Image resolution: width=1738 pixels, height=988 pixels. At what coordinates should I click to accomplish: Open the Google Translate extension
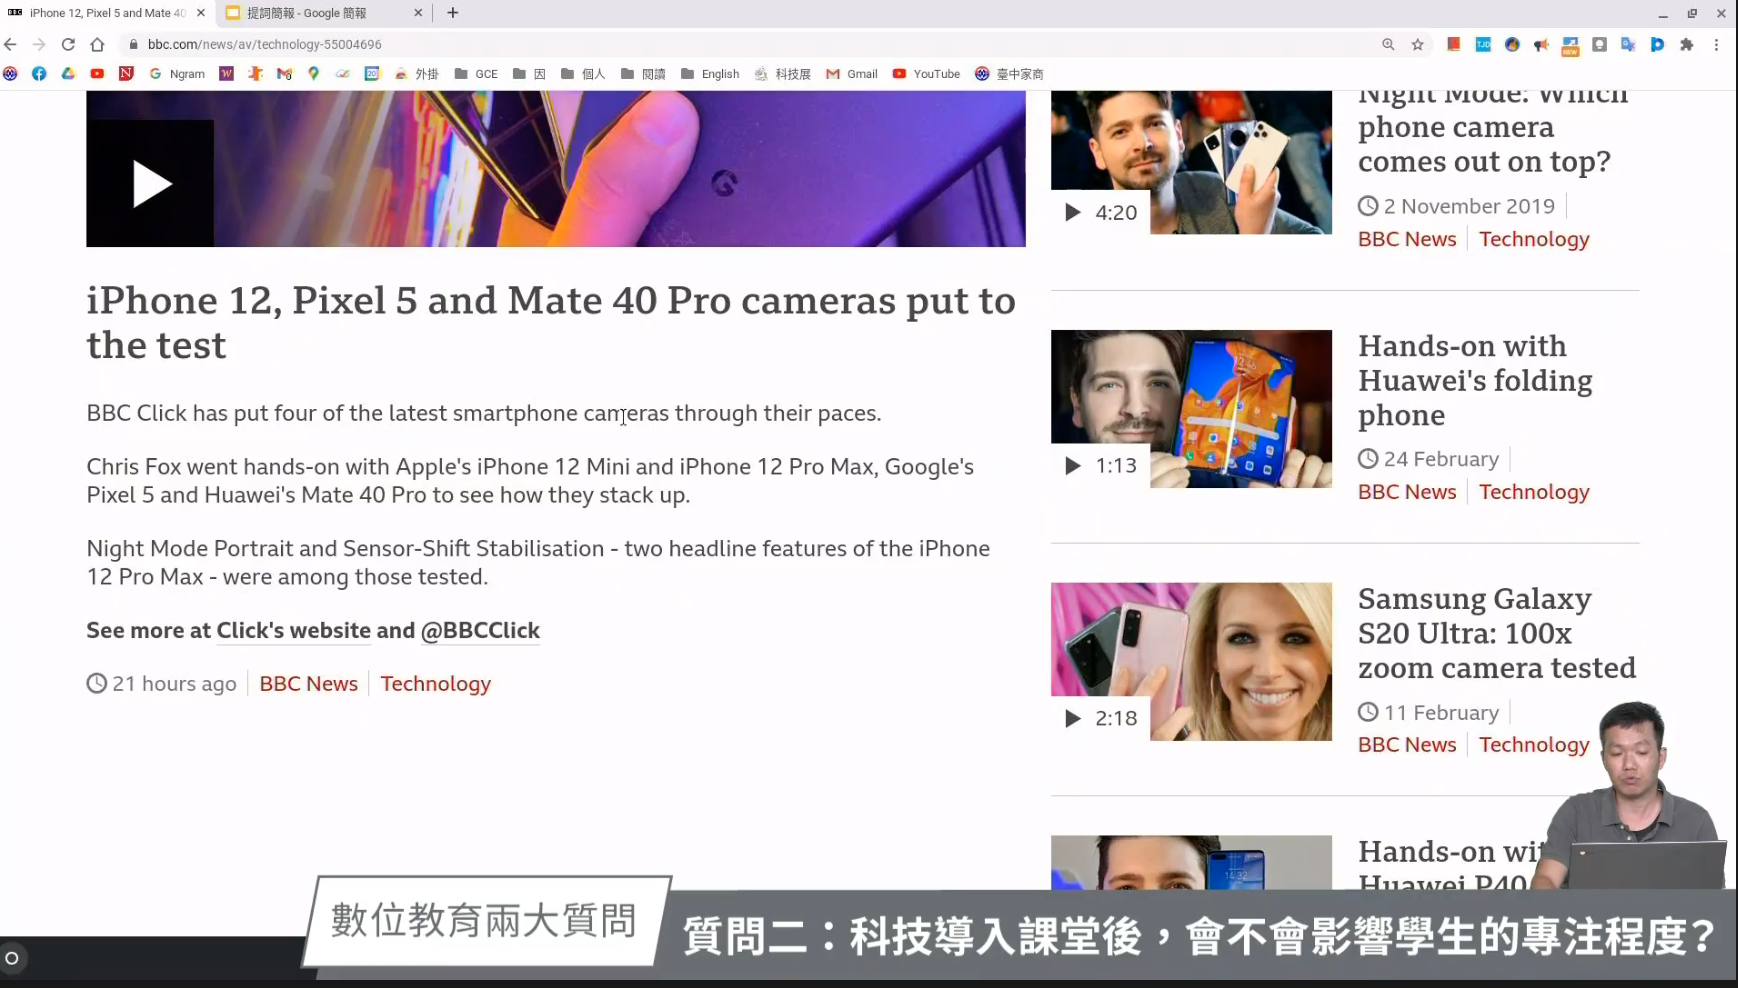point(1628,44)
